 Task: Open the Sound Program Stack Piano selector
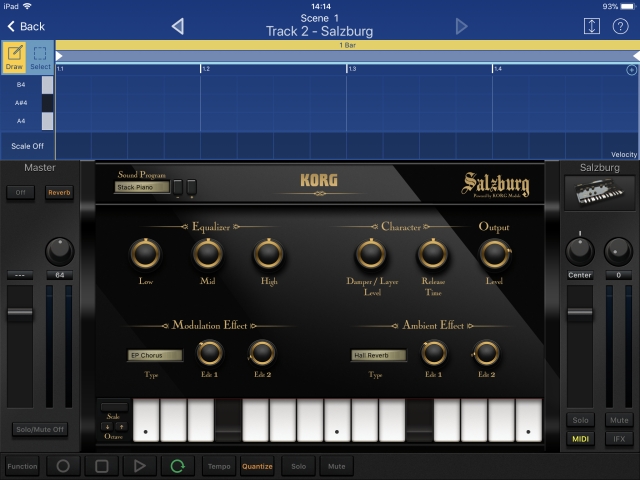(141, 187)
